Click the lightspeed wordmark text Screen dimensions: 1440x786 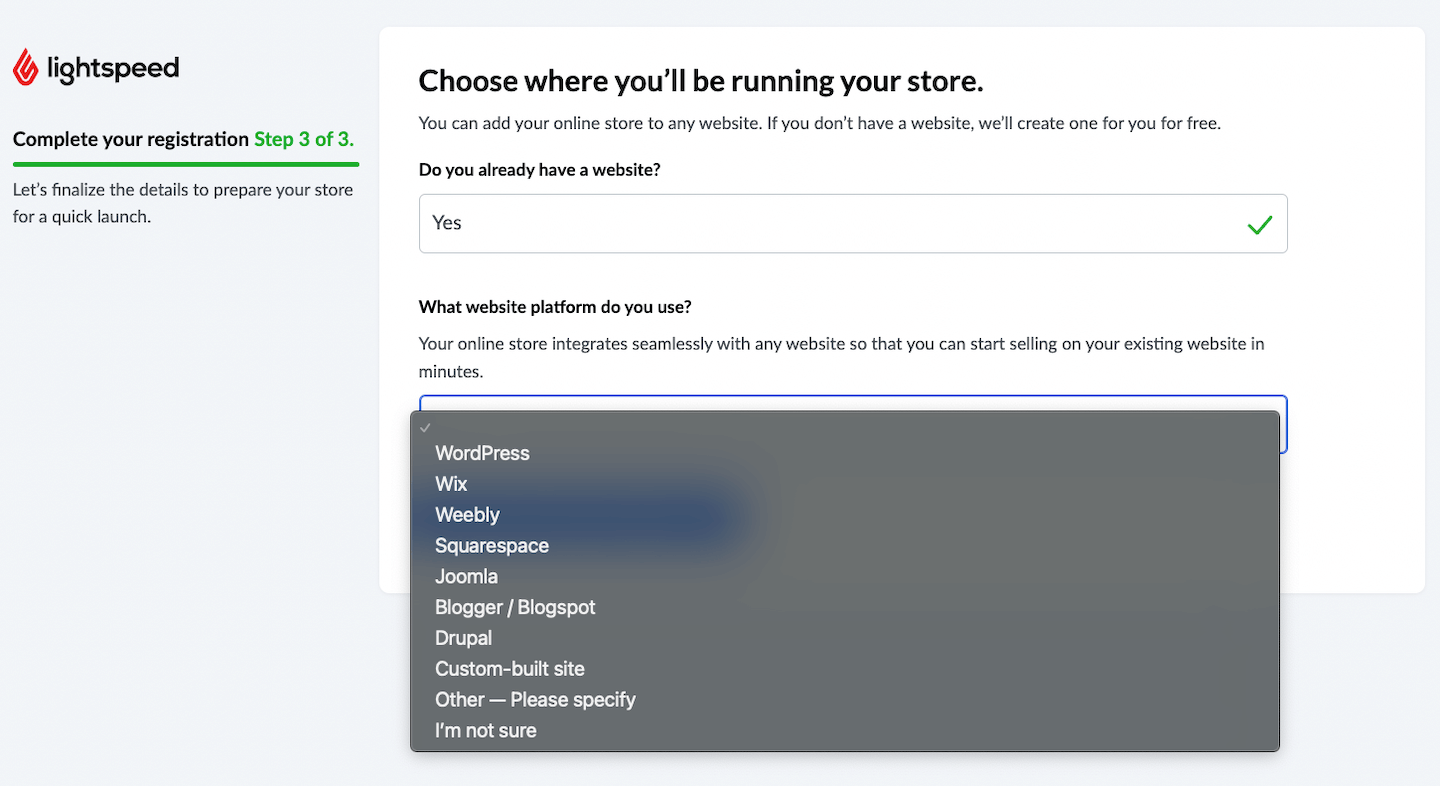tap(113, 68)
